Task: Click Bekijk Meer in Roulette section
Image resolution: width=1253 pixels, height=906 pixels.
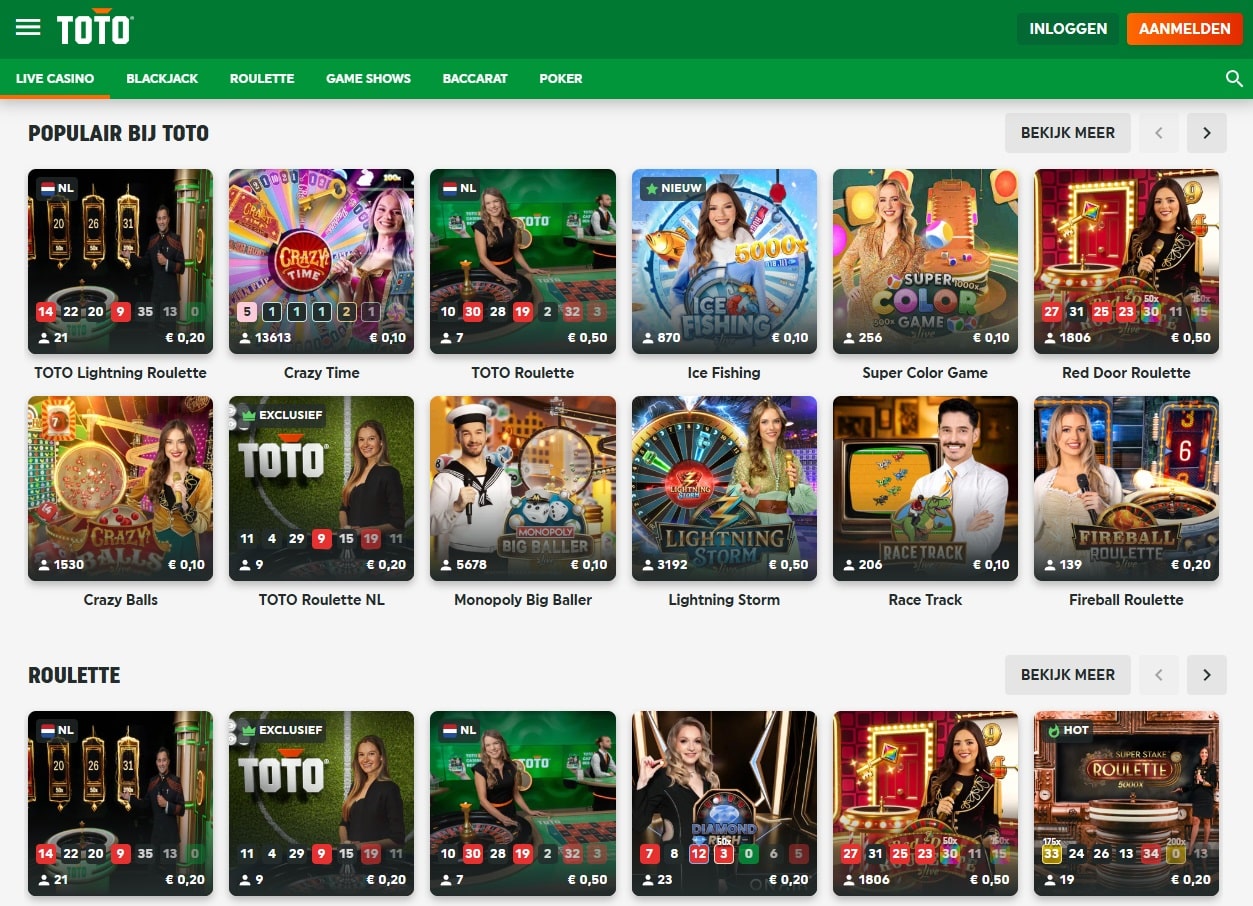Action: pyautogui.click(x=1067, y=675)
